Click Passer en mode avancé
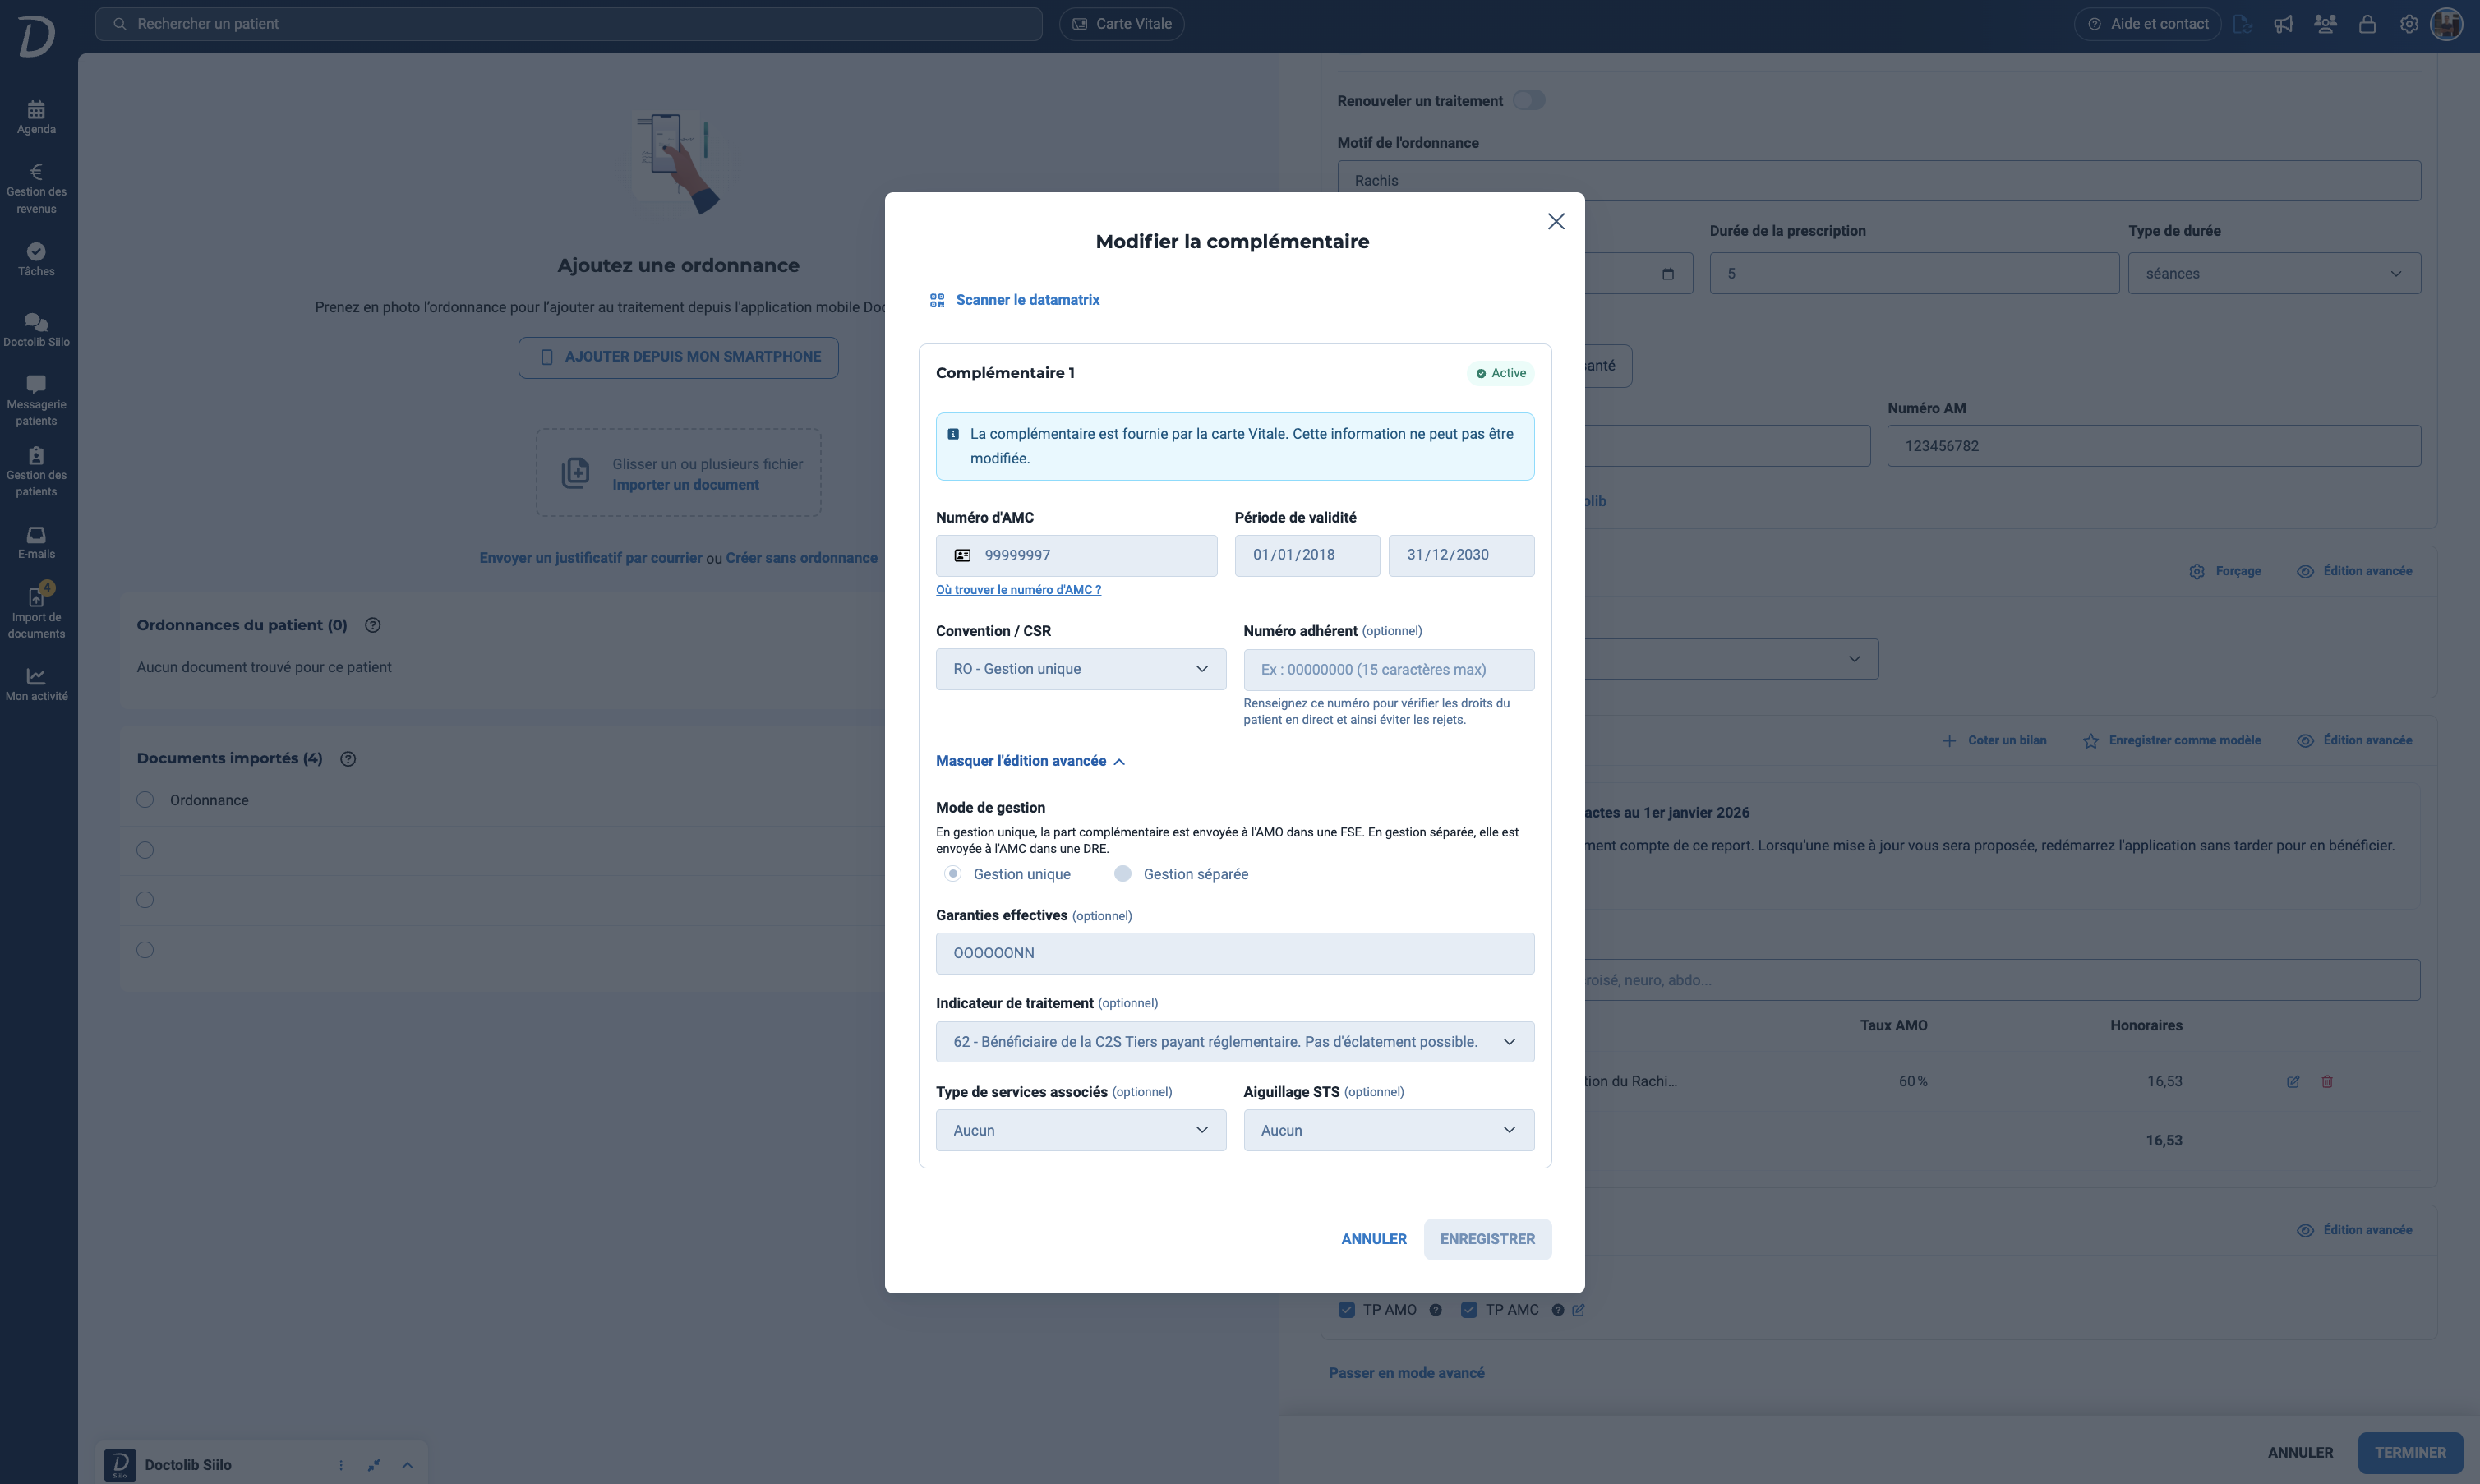This screenshot has height=1484, width=2480. [1406, 1373]
